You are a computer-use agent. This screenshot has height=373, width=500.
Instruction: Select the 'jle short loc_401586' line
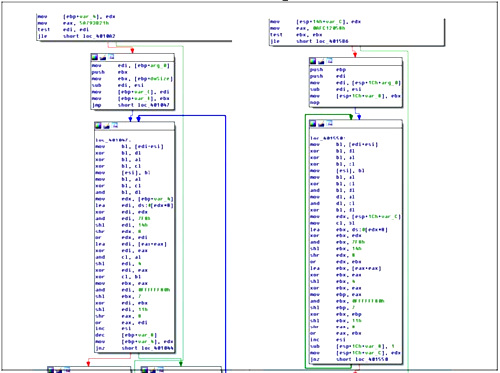pyautogui.click(x=309, y=41)
